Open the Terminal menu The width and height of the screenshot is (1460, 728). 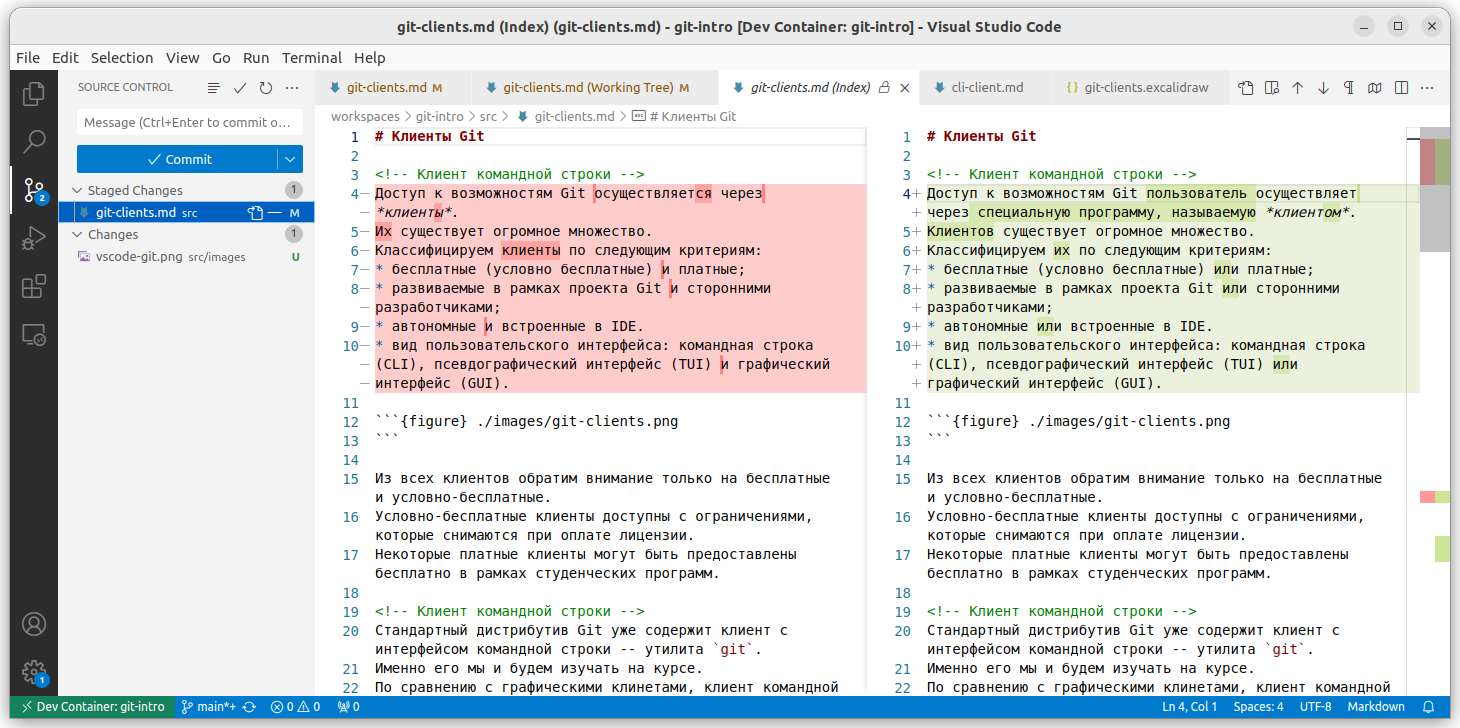pos(311,58)
